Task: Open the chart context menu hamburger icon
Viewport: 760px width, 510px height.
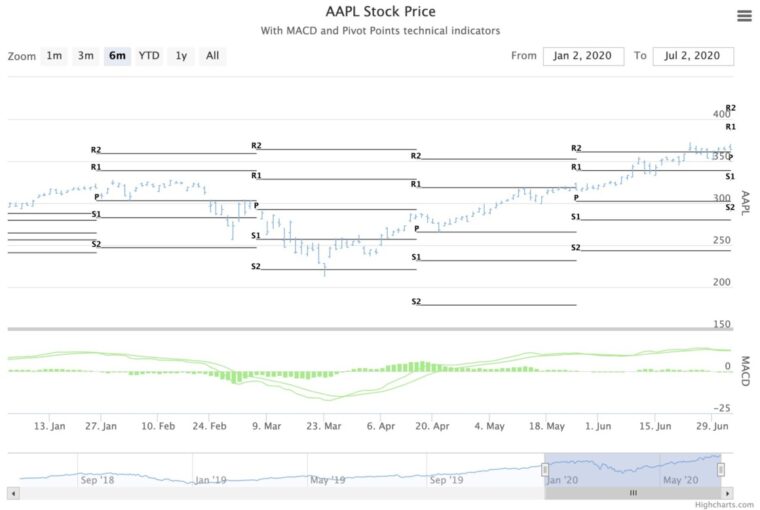Action: coord(743,16)
